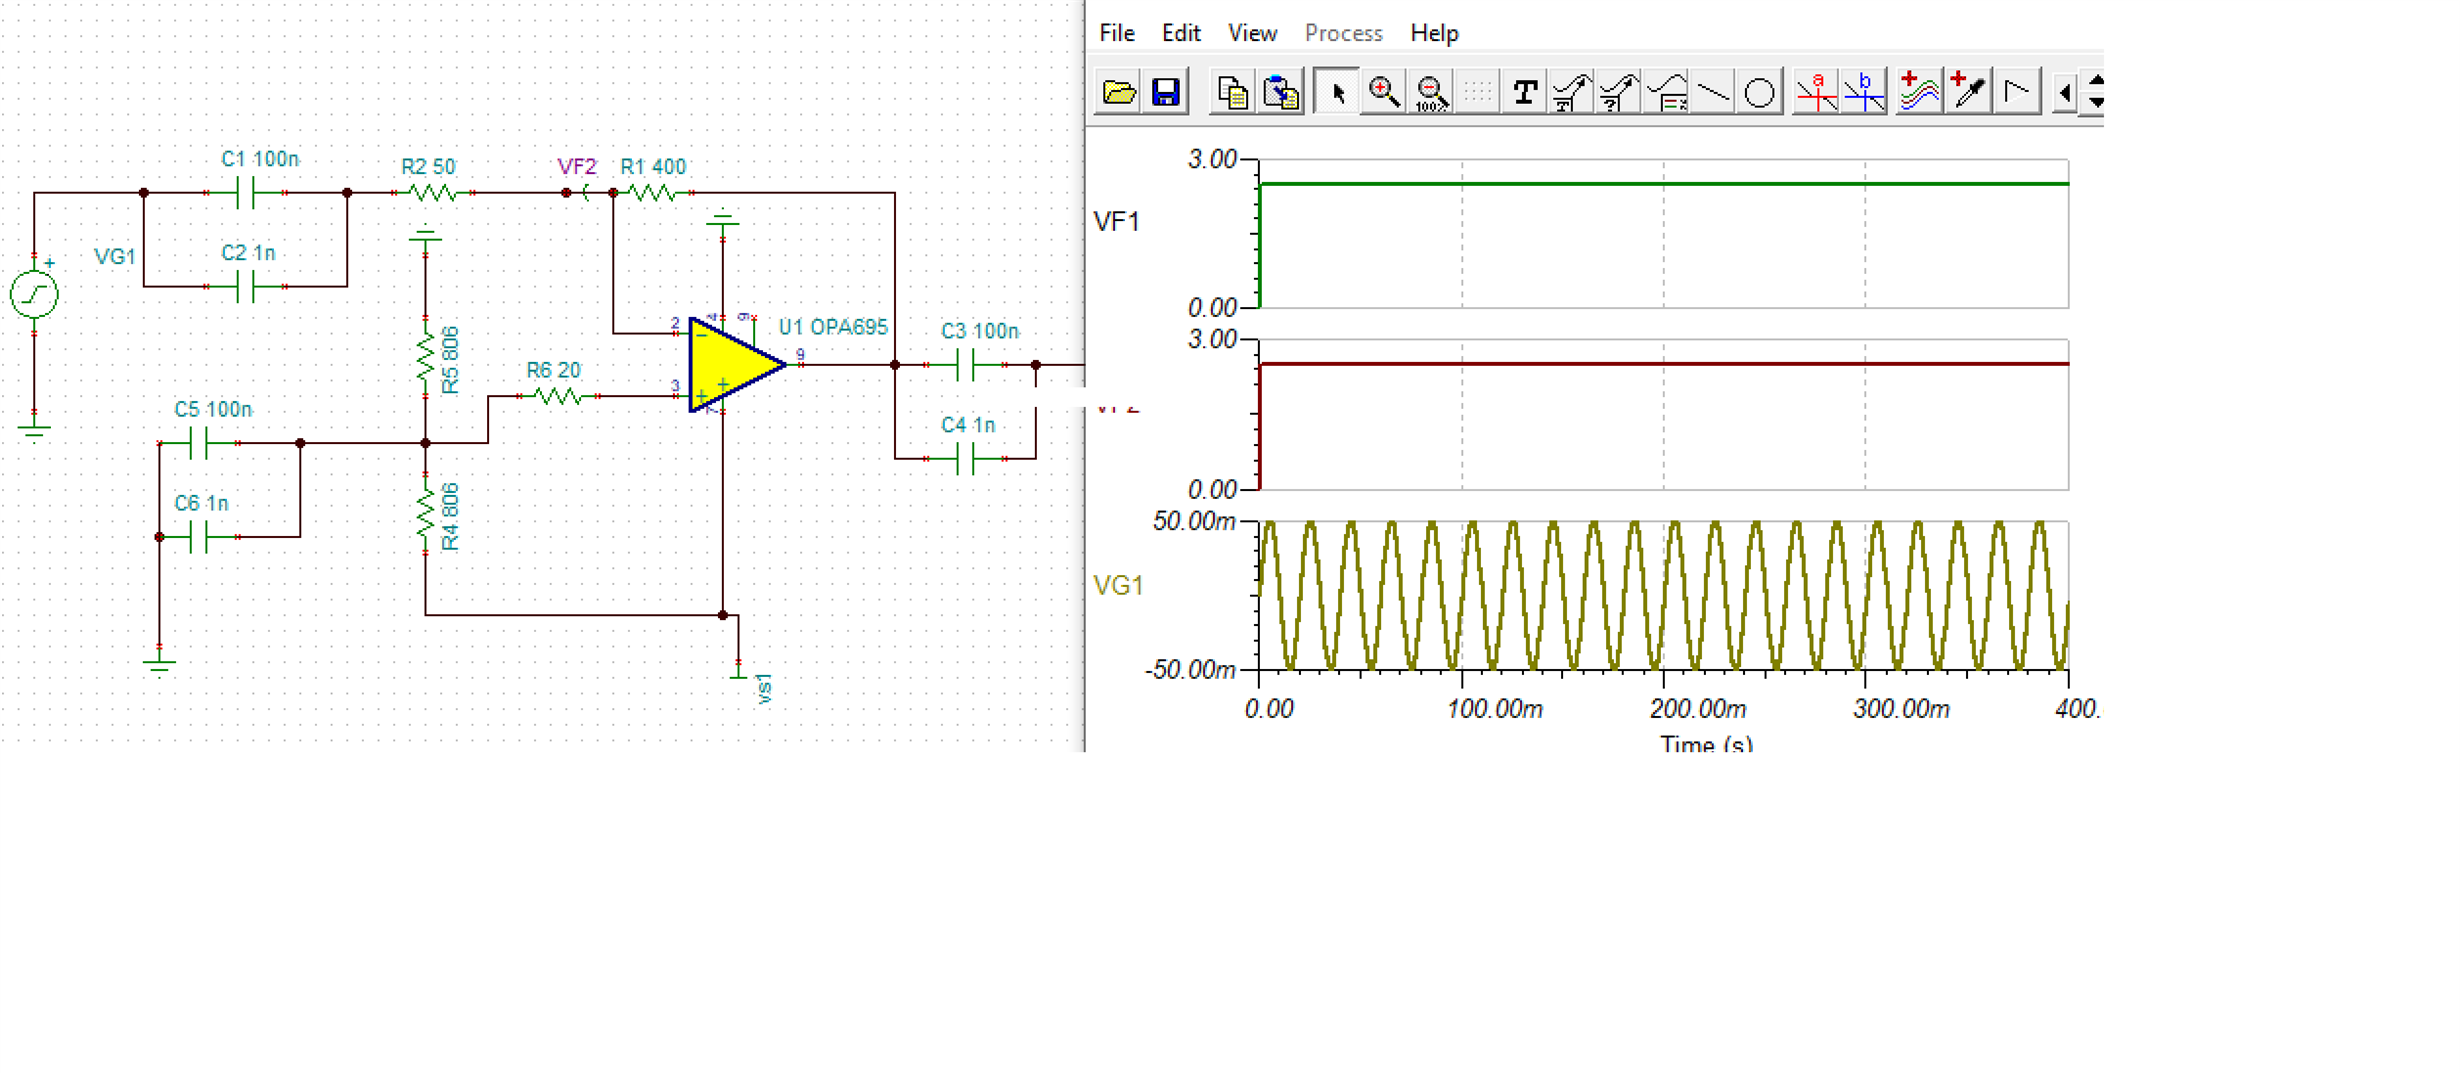Open a file with the folder icon

[x=1118, y=93]
